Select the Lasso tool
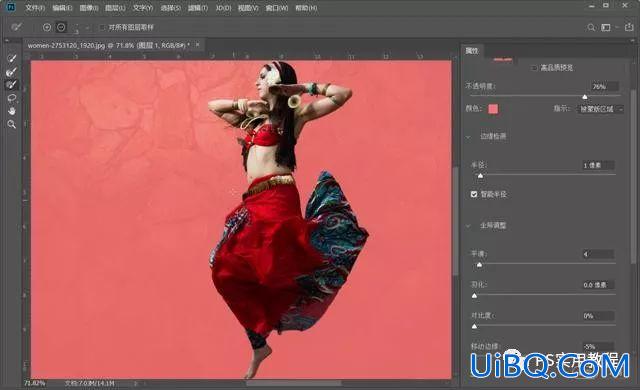Screen dimensions: 640x390 pyautogui.click(x=11, y=98)
